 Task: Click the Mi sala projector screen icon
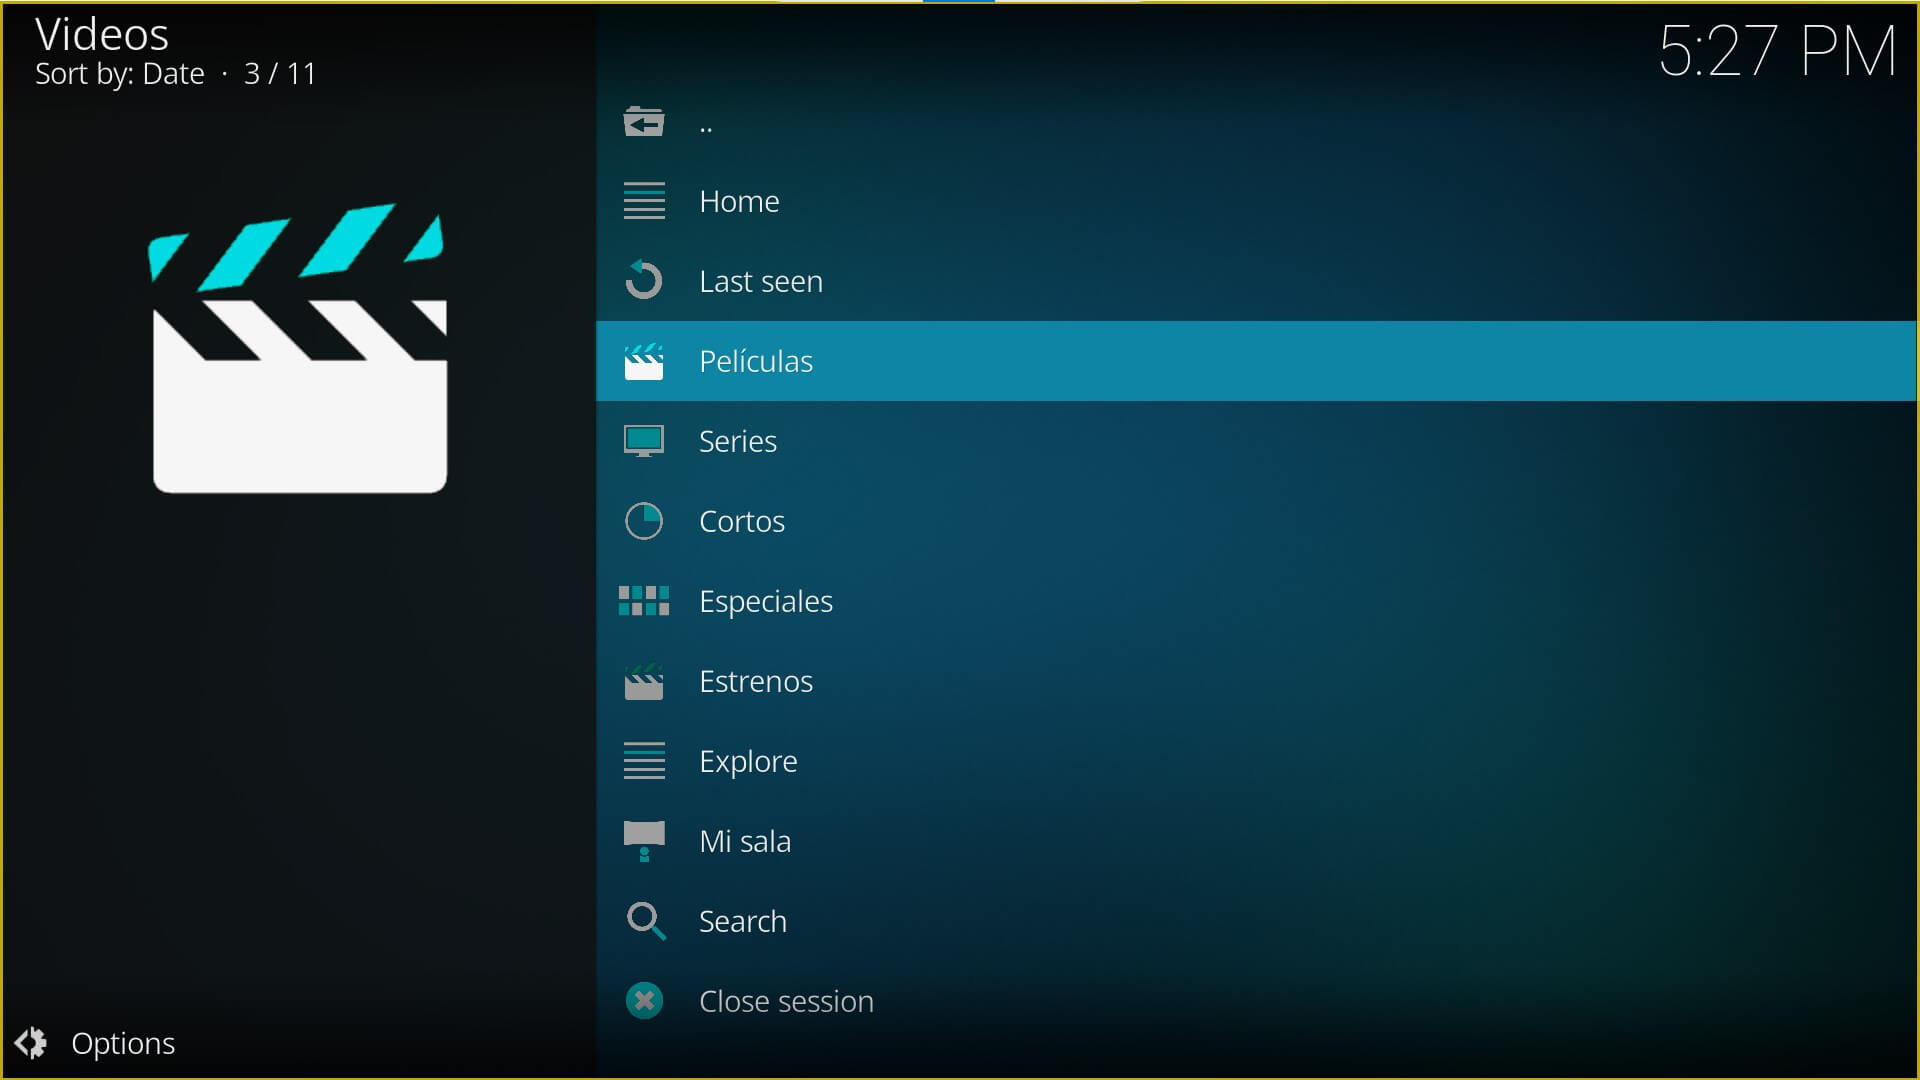(x=643, y=841)
